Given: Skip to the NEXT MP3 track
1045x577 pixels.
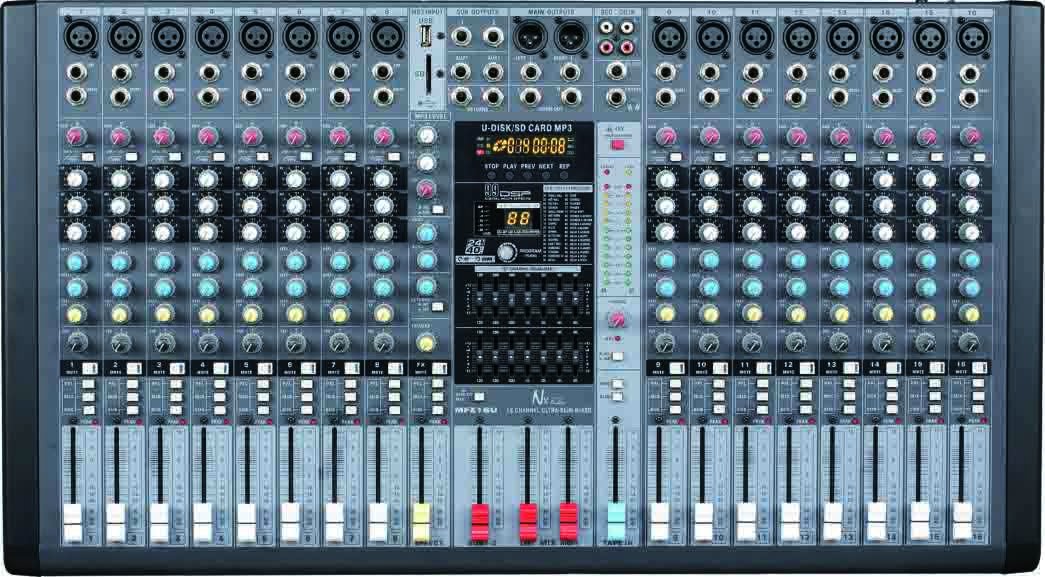Looking at the screenshot, I should tap(546, 175).
